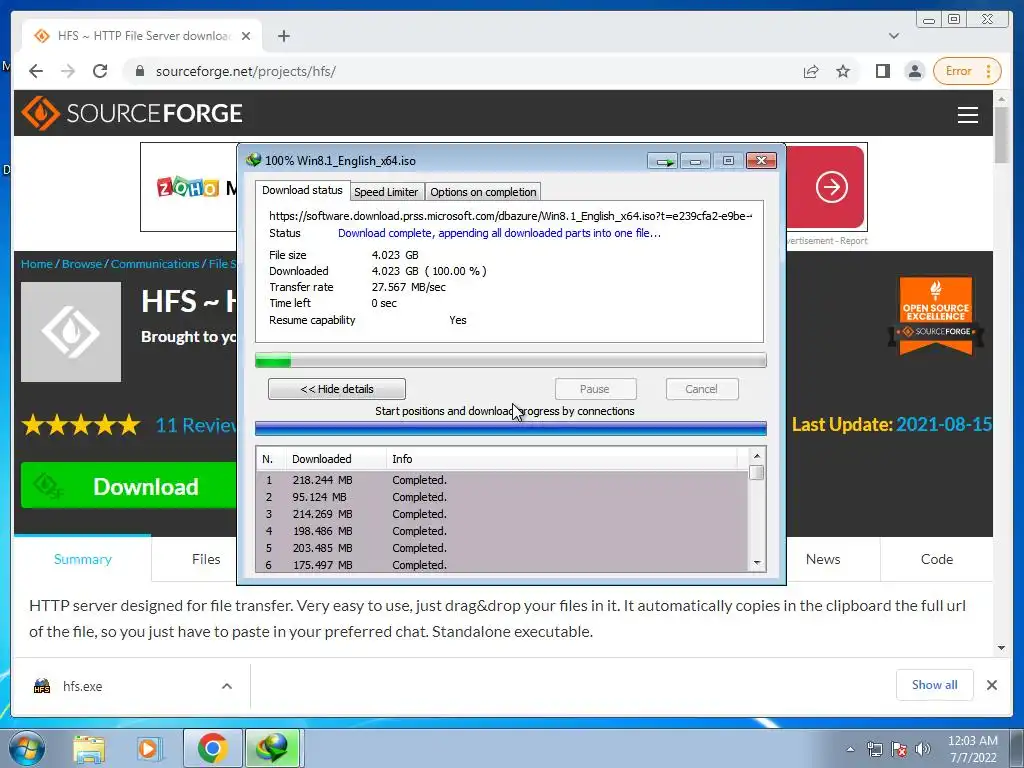This screenshot has width=1024, height=768.
Task: Click the Open Source Excellence badge
Action: coord(936,316)
